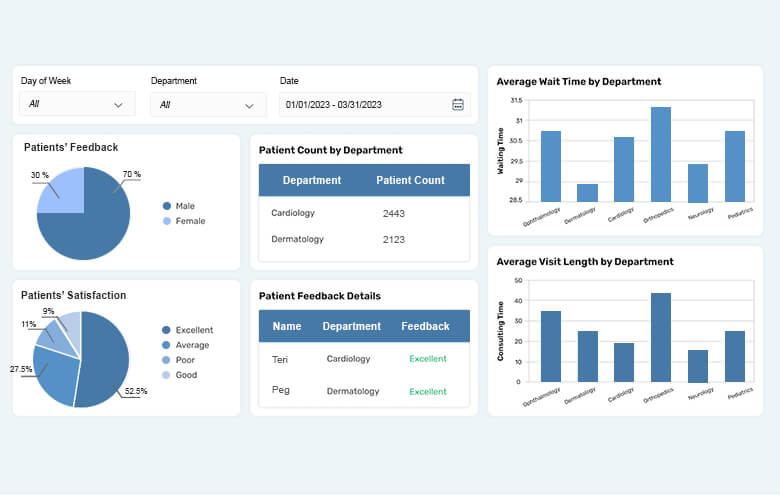This screenshot has height=496, width=780.
Task: Click the date range input field
Action: click(x=365, y=104)
